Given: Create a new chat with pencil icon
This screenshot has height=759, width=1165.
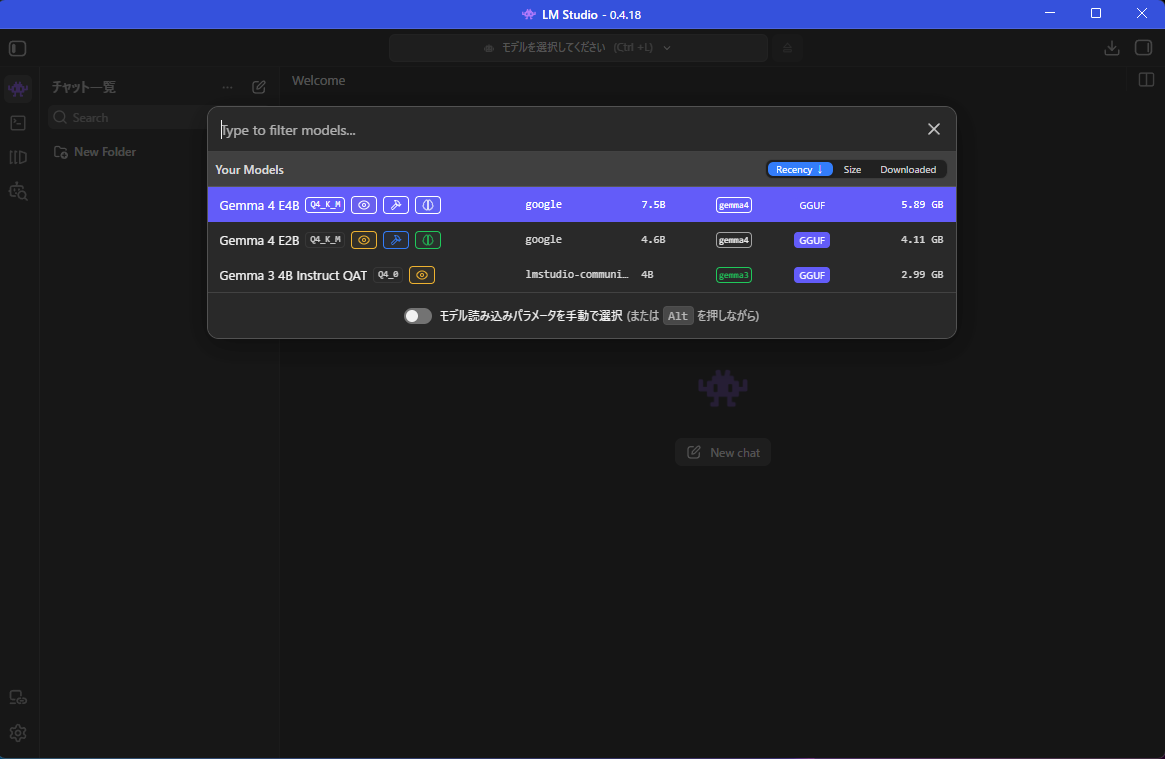Looking at the screenshot, I should click(259, 88).
